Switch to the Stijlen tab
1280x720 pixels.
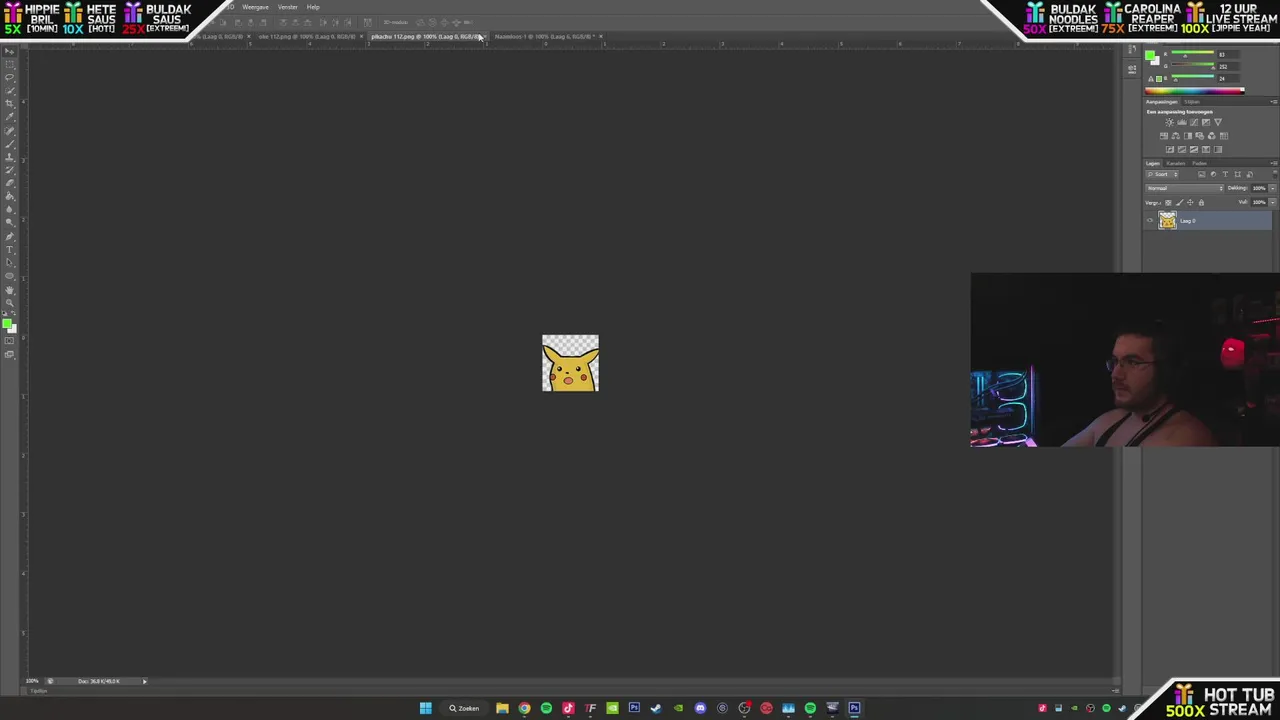coord(1192,102)
